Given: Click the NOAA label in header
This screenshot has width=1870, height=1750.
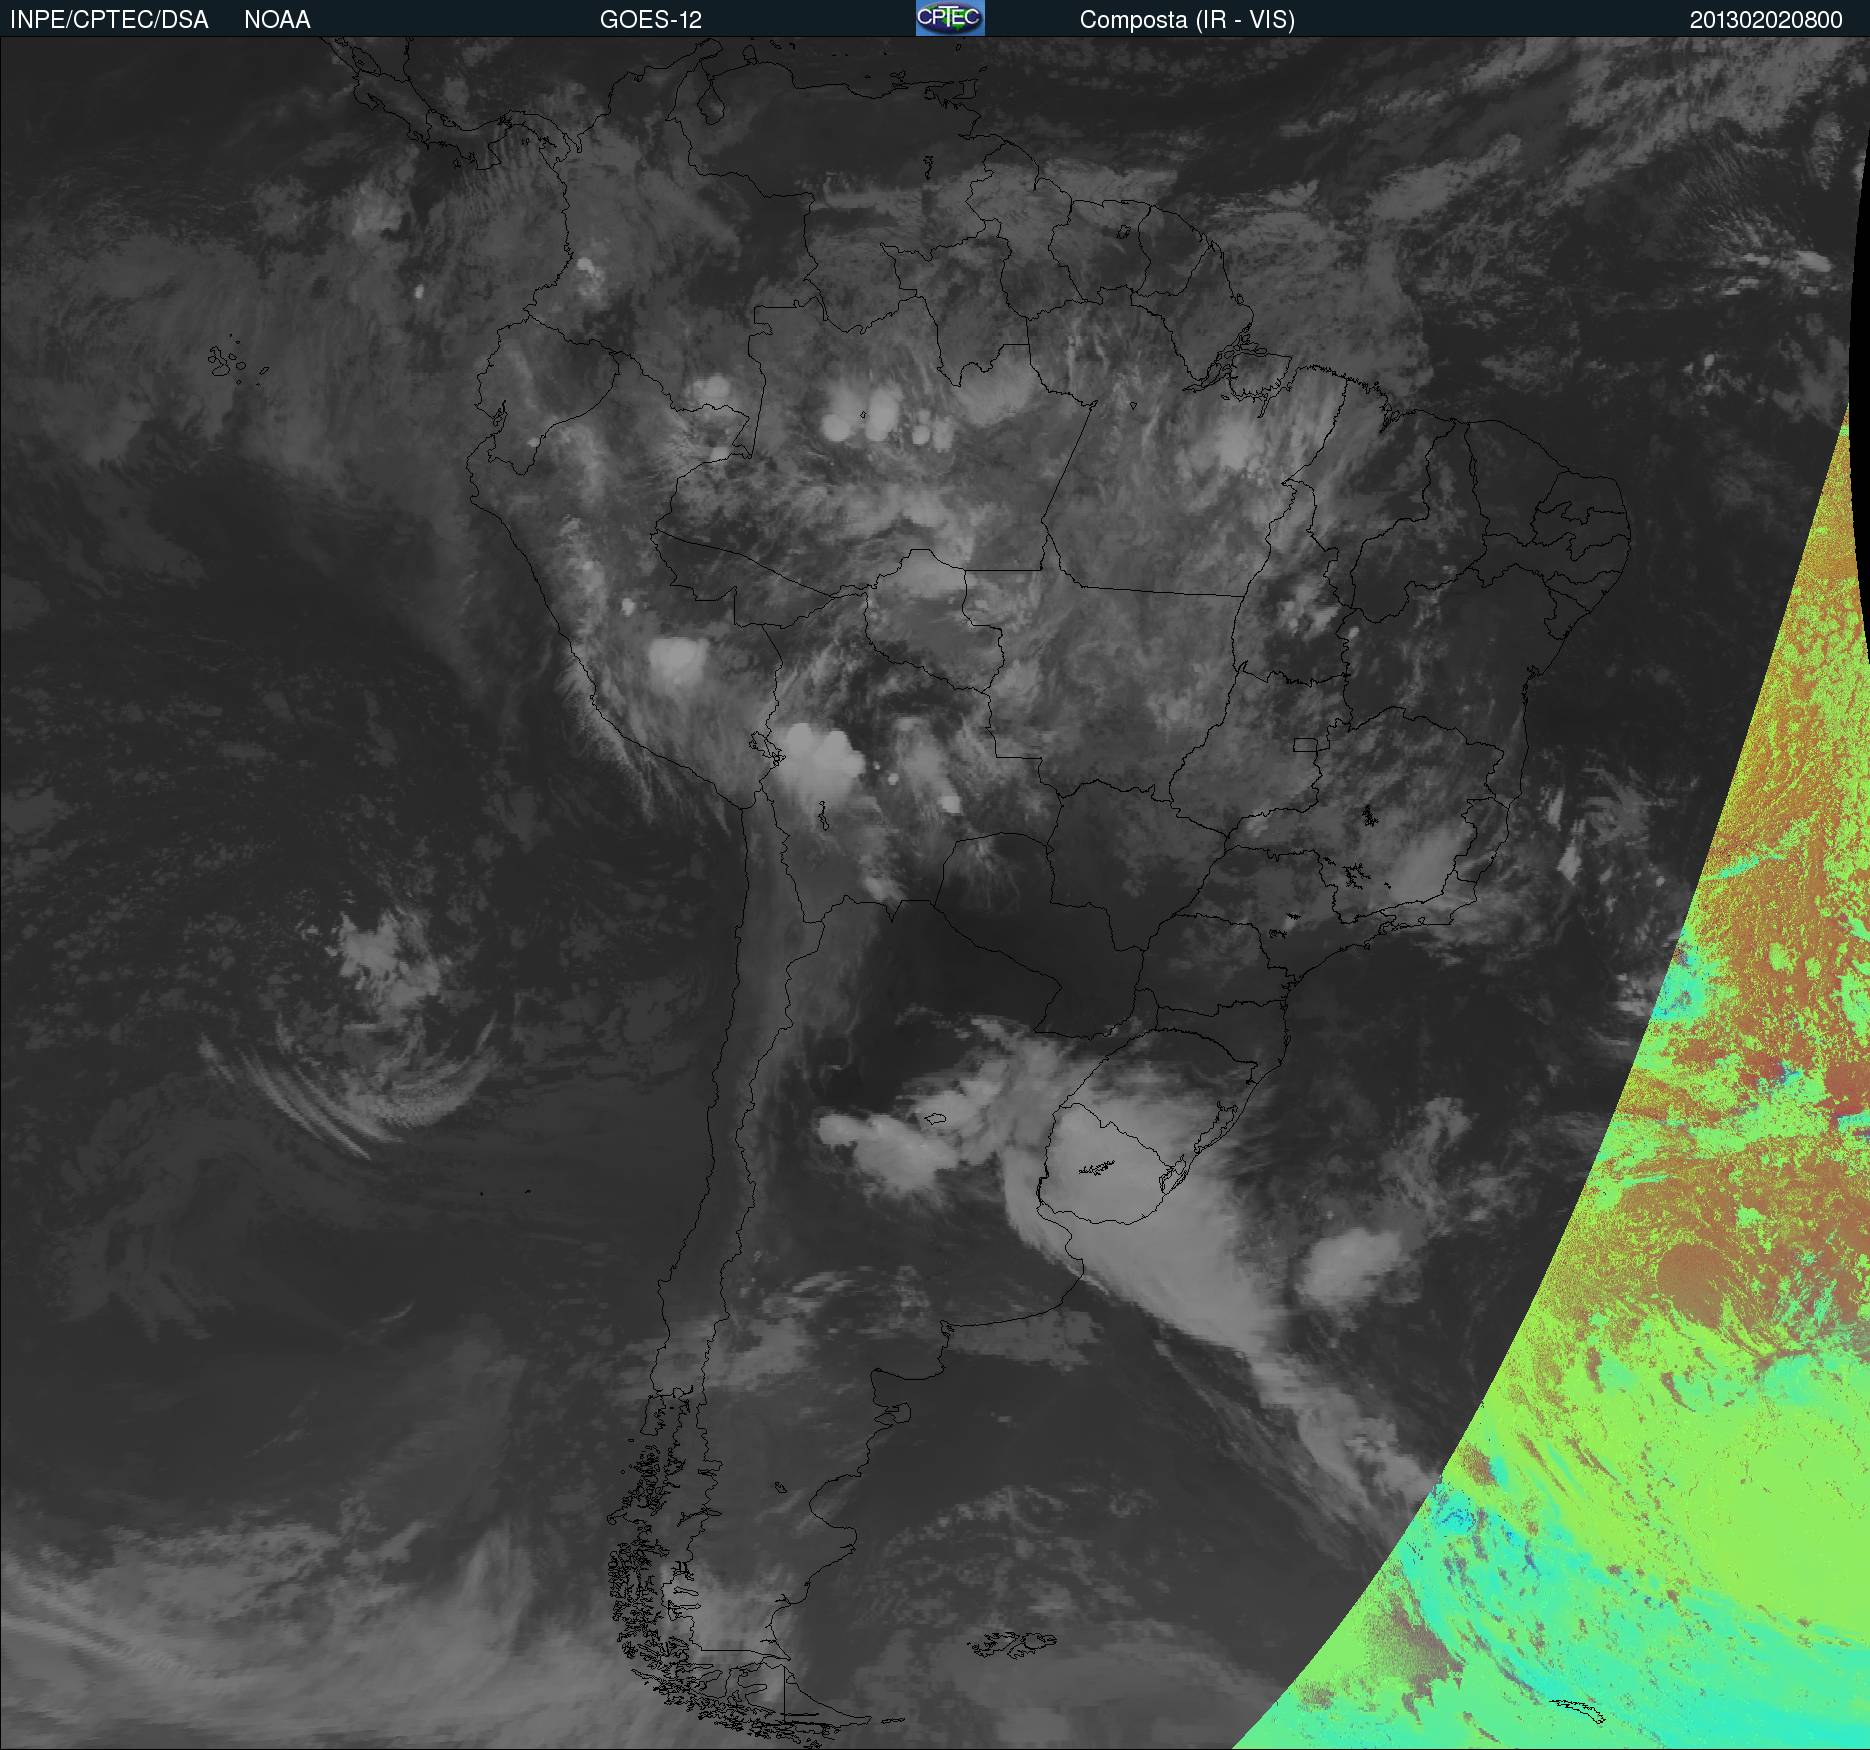Looking at the screenshot, I should [277, 20].
